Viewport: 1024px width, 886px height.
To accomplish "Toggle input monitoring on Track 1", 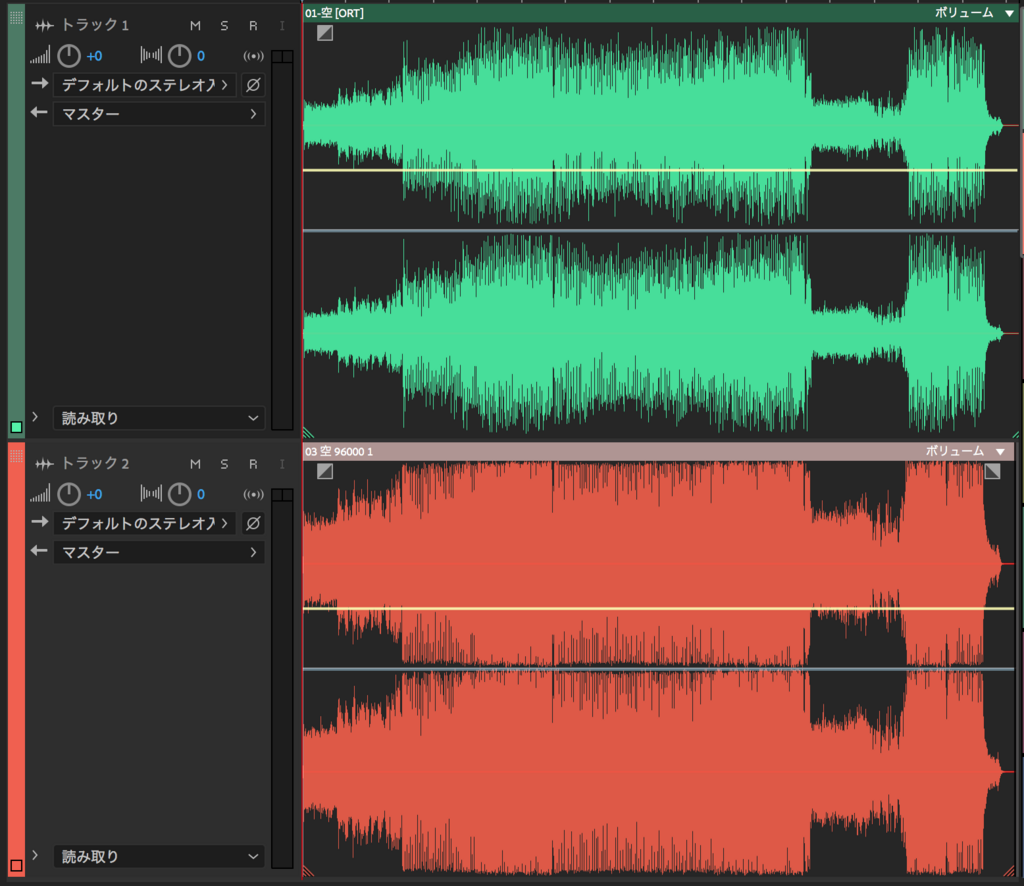I will coord(282,25).
